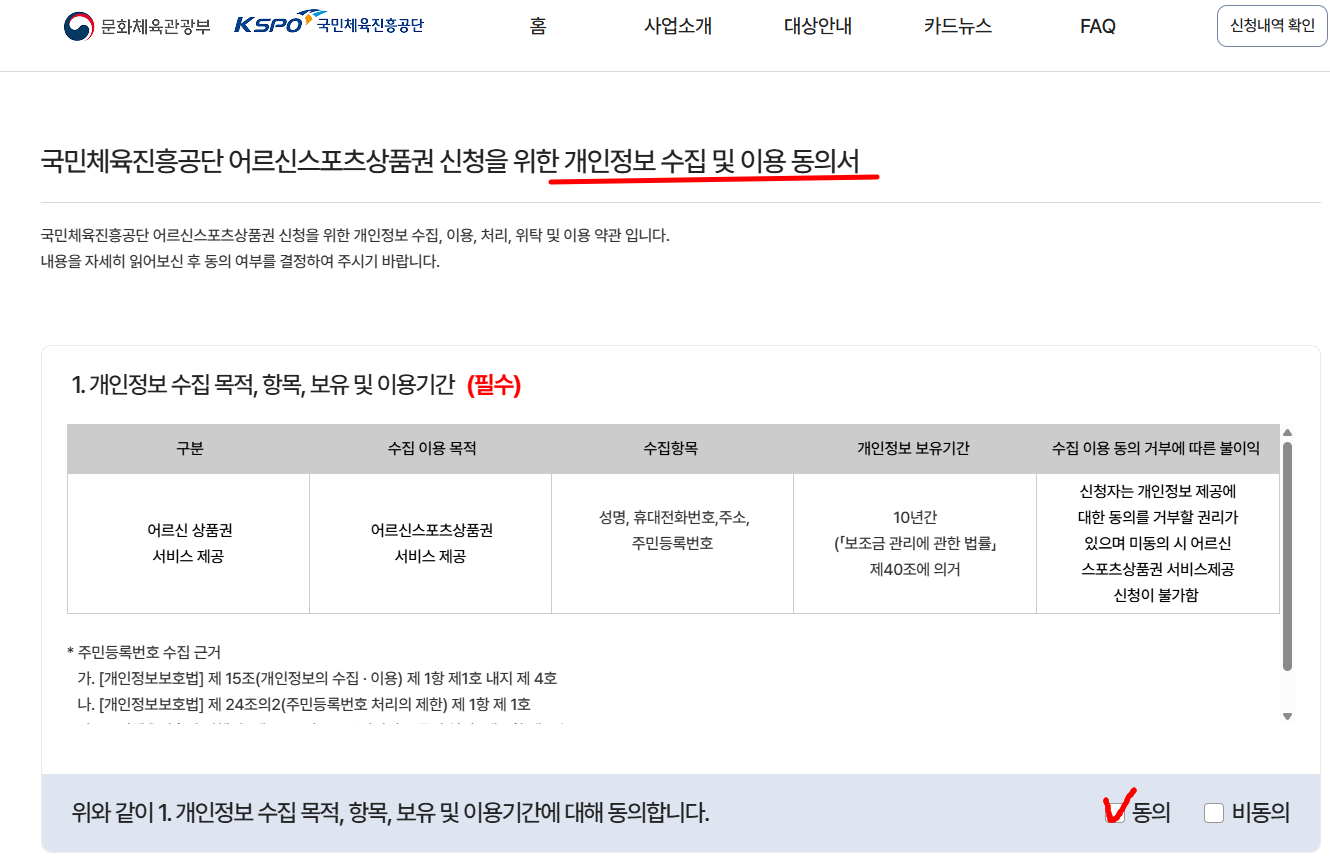Viewport: 1330px width, 868px height.
Task: Open the 대상안내 menu item
Action: [x=818, y=27]
